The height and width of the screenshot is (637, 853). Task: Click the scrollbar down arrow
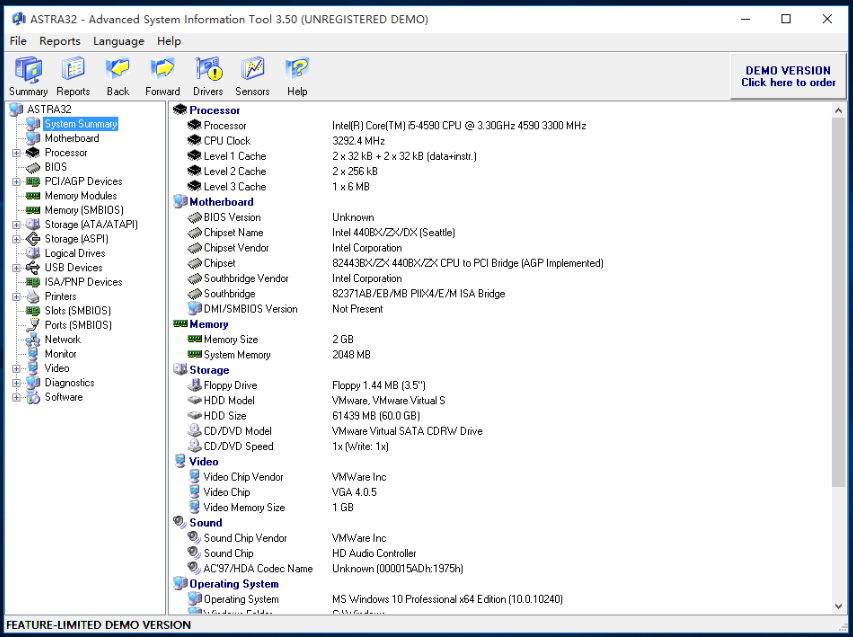pos(838,606)
